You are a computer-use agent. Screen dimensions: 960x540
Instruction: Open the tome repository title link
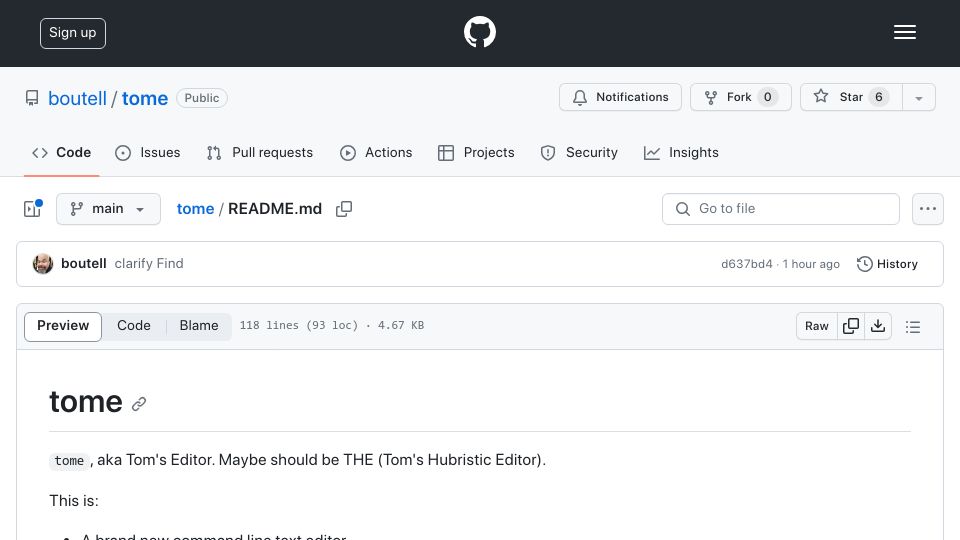point(144,98)
